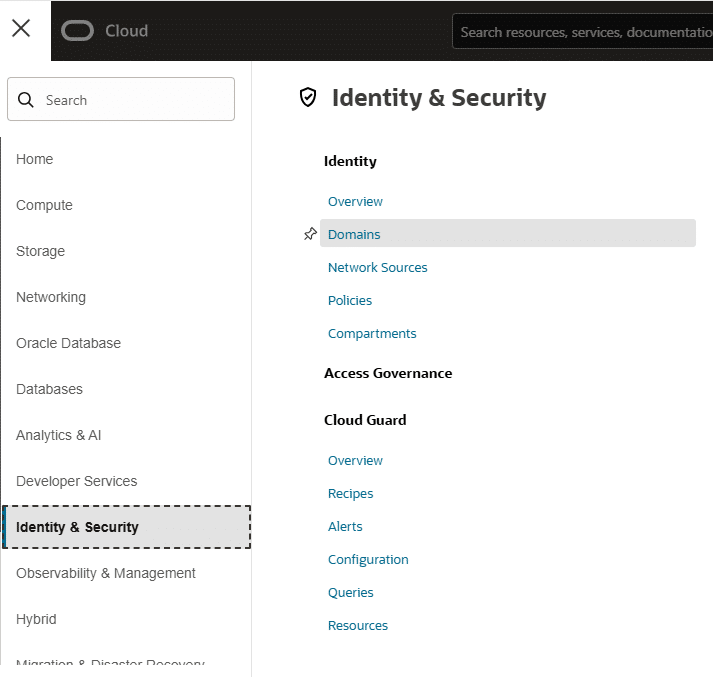Open Observability & Management category
This screenshot has width=713, height=677.
click(x=106, y=573)
